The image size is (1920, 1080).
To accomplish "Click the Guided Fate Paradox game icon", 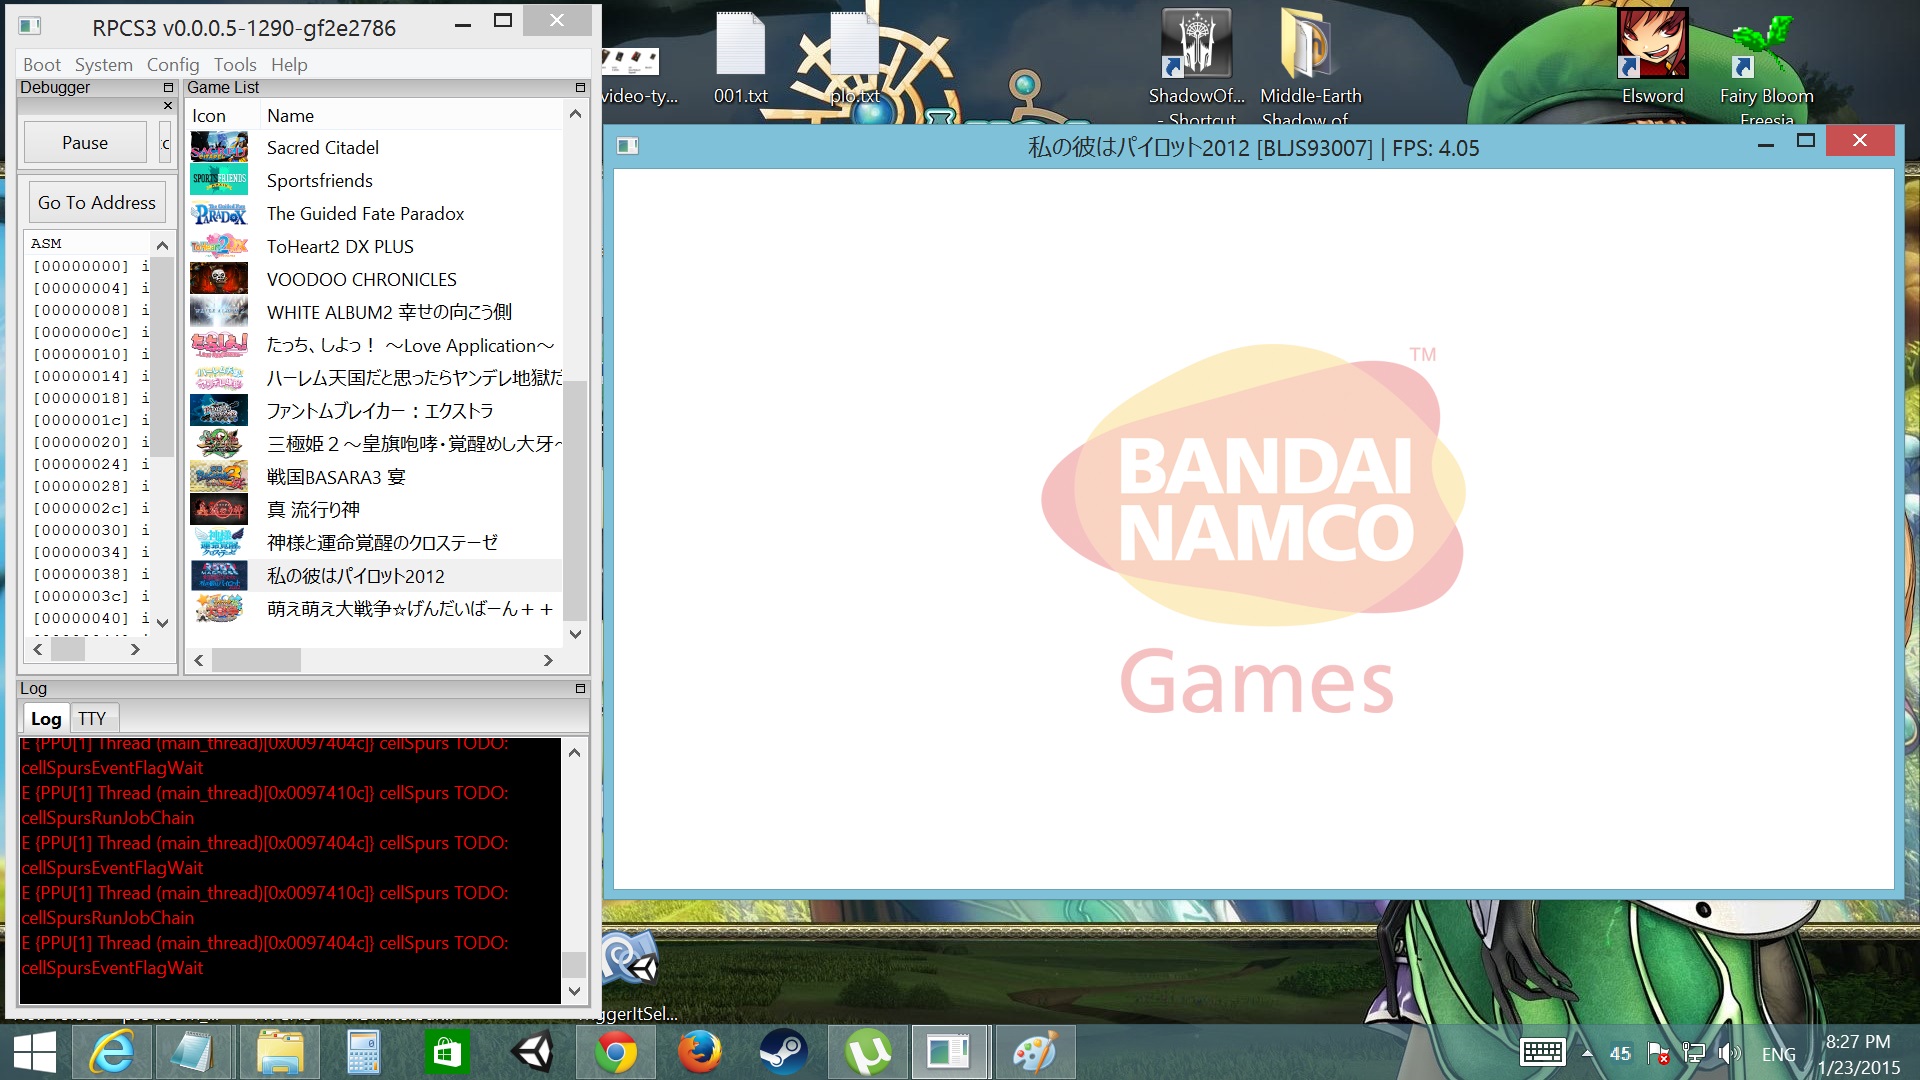I will pyautogui.click(x=219, y=214).
